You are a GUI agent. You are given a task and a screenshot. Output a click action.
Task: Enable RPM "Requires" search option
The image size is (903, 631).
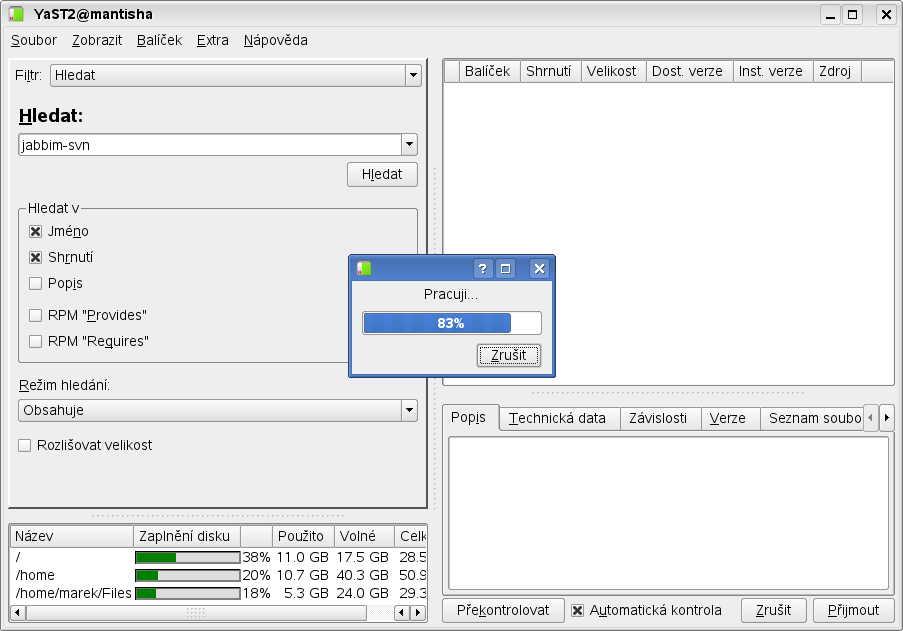36,341
